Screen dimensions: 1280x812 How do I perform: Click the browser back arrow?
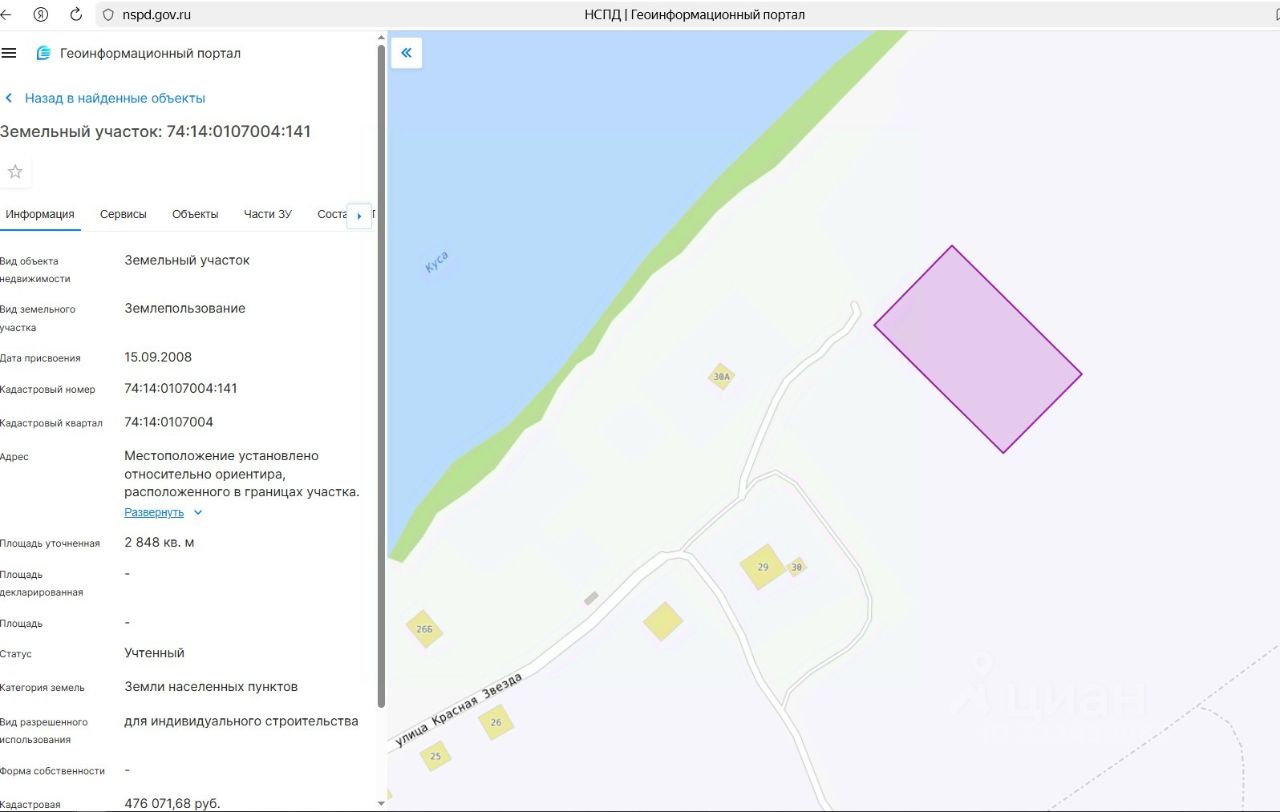7,14
